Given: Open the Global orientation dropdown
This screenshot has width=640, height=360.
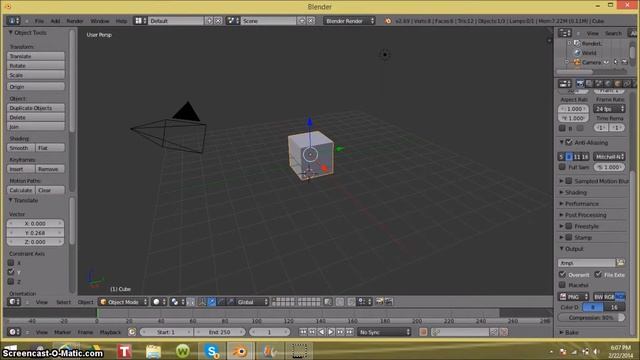Looking at the screenshot, I should pyautogui.click(x=253, y=302).
